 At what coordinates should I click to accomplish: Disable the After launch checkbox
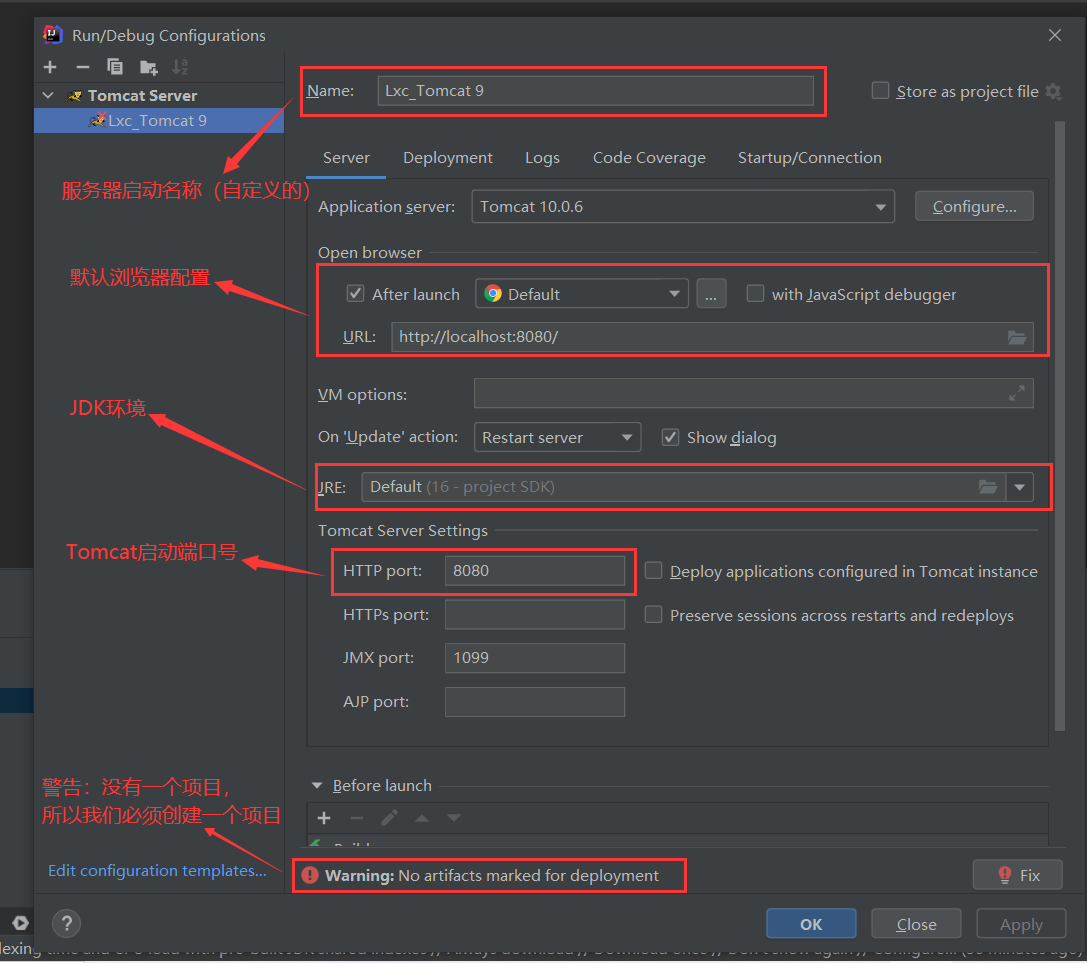point(356,293)
